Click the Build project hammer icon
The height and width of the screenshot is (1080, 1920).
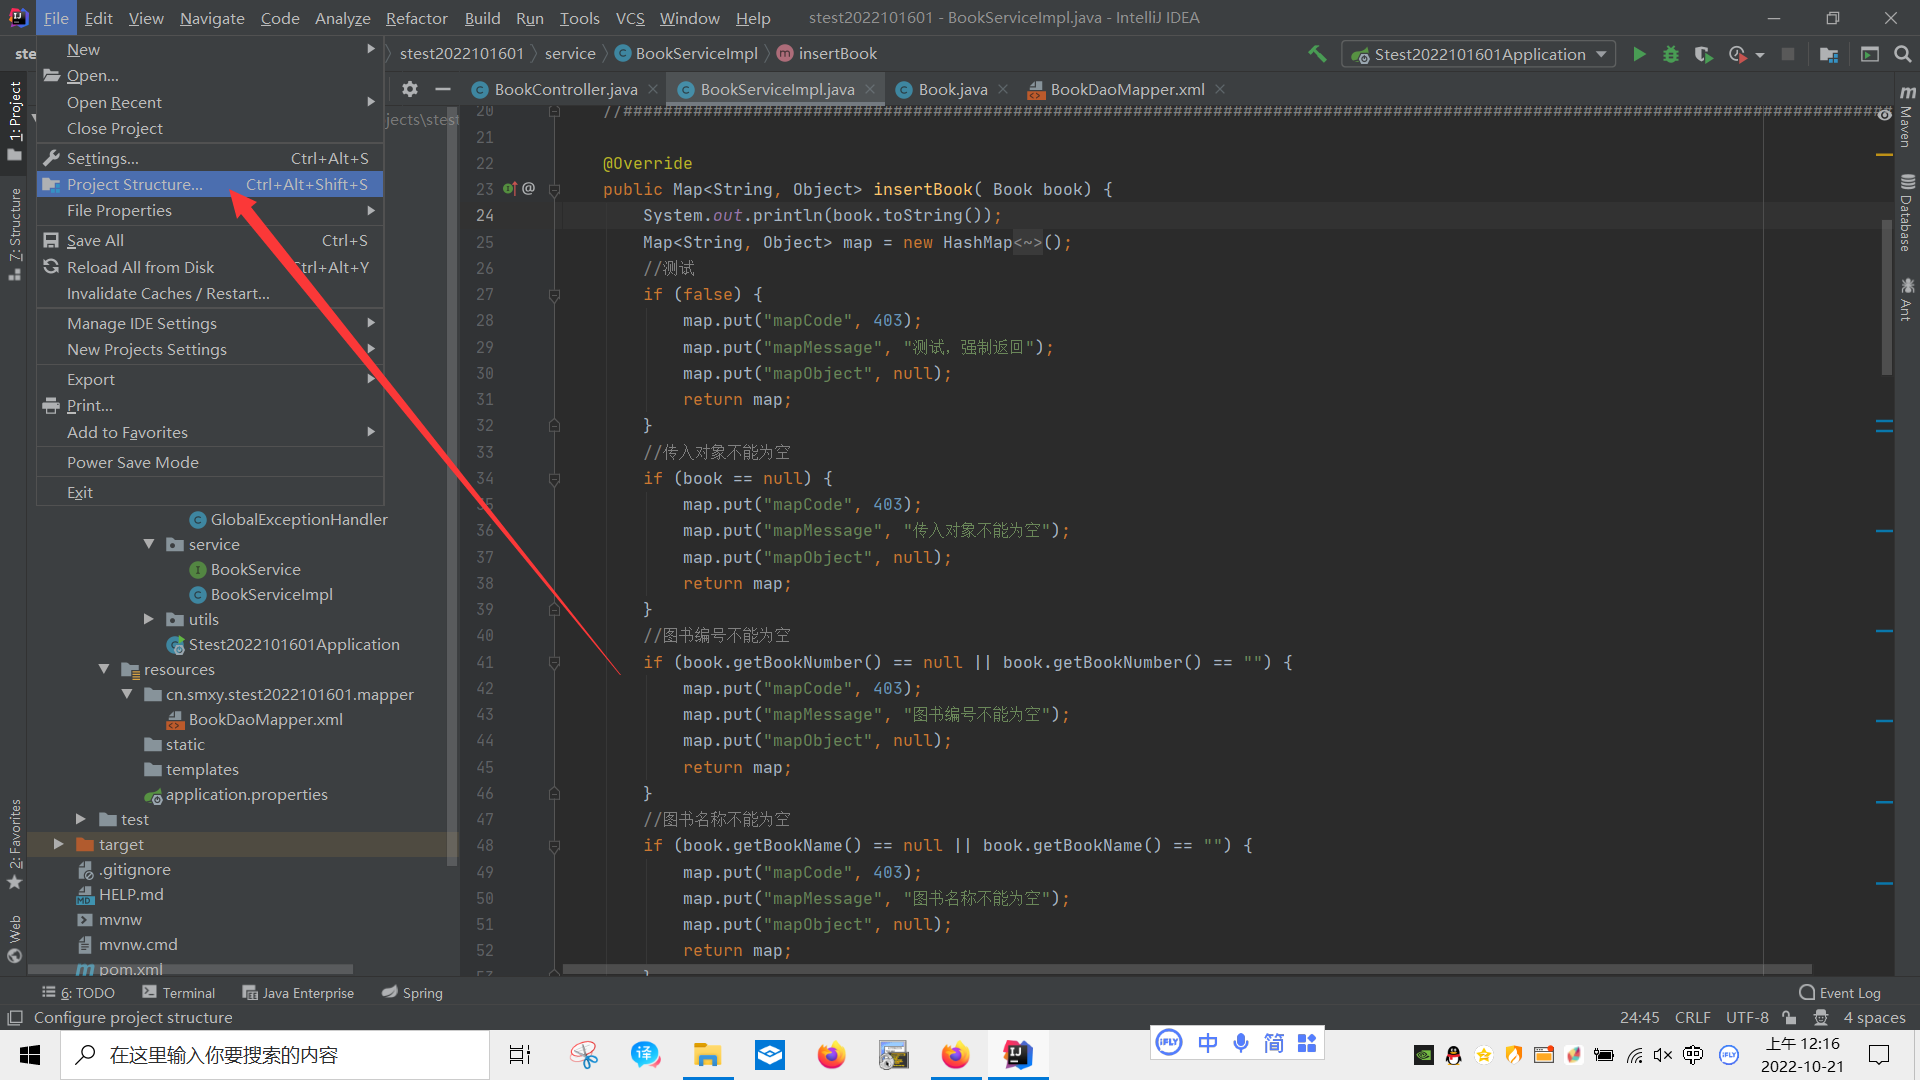click(1317, 54)
